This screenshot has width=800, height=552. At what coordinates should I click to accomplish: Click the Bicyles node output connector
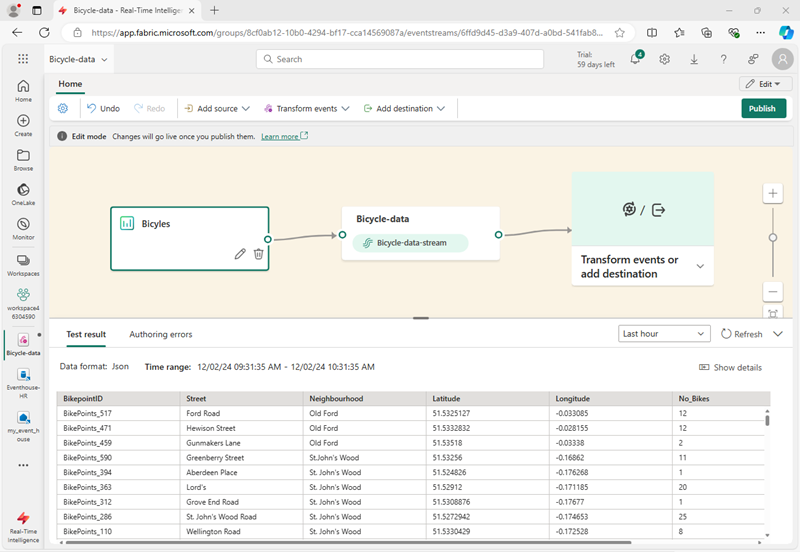[267, 239]
